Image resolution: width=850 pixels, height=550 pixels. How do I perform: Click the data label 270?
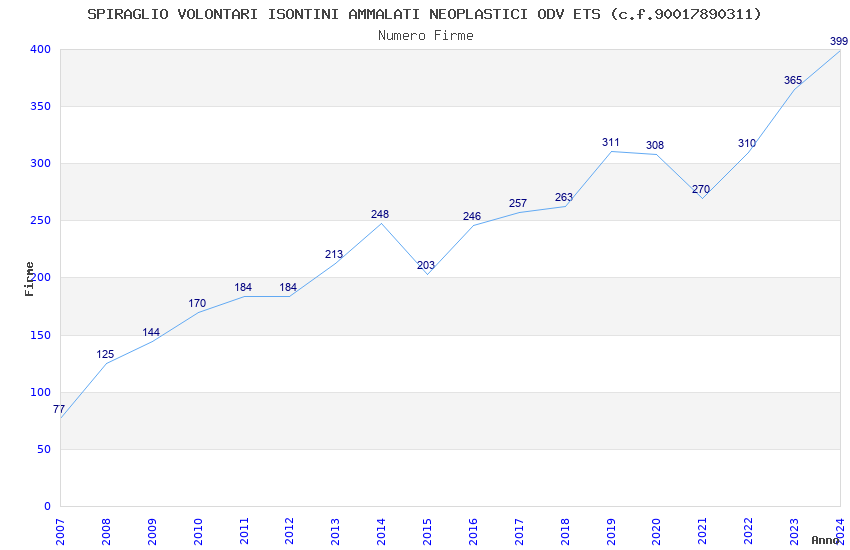point(701,189)
